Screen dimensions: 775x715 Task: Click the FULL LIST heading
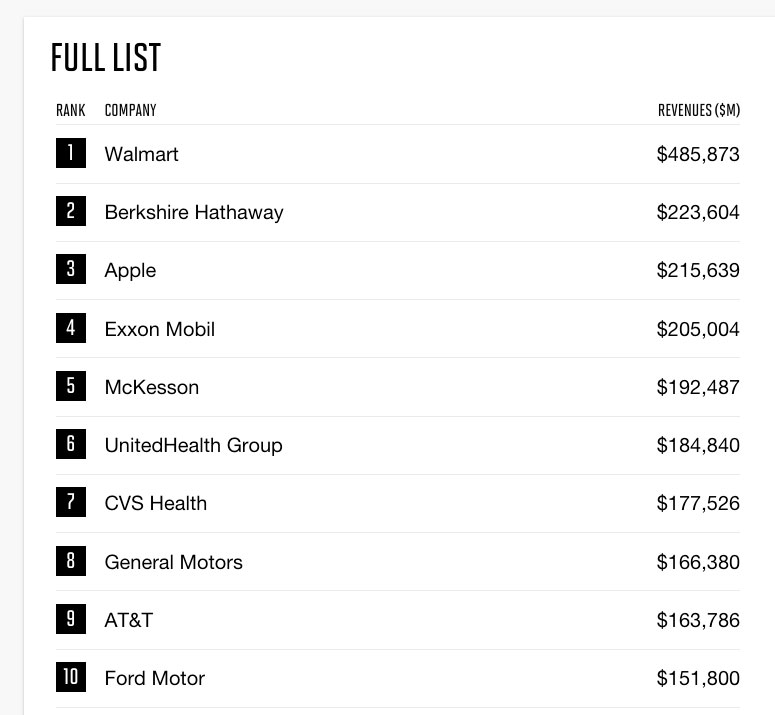pyautogui.click(x=106, y=57)
